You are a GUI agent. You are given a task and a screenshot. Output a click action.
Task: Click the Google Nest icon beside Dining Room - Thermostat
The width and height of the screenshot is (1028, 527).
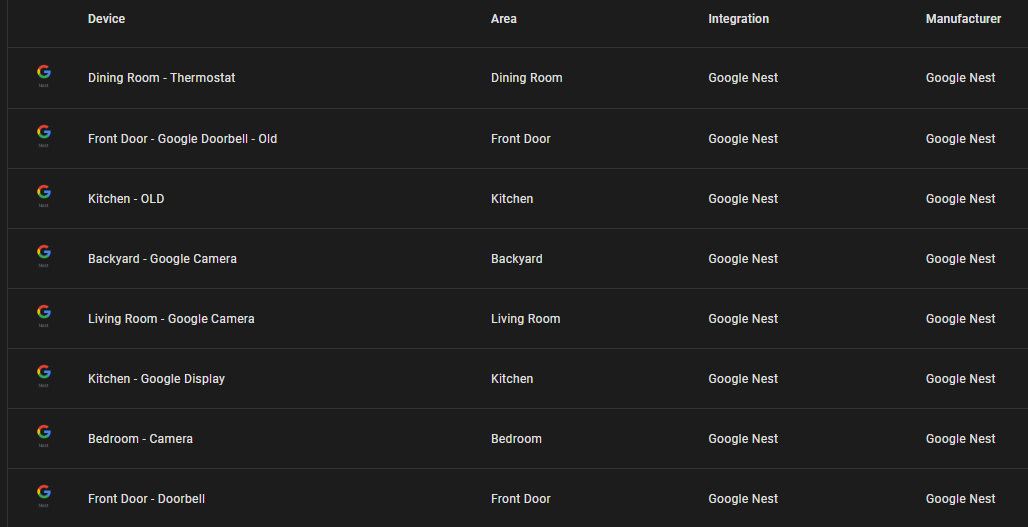43,75
